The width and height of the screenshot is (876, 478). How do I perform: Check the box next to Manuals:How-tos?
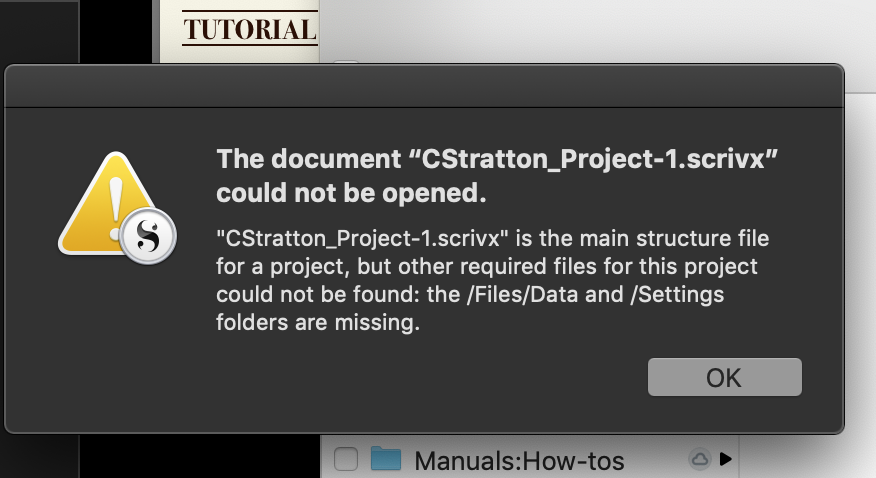(x=346, y=460)
